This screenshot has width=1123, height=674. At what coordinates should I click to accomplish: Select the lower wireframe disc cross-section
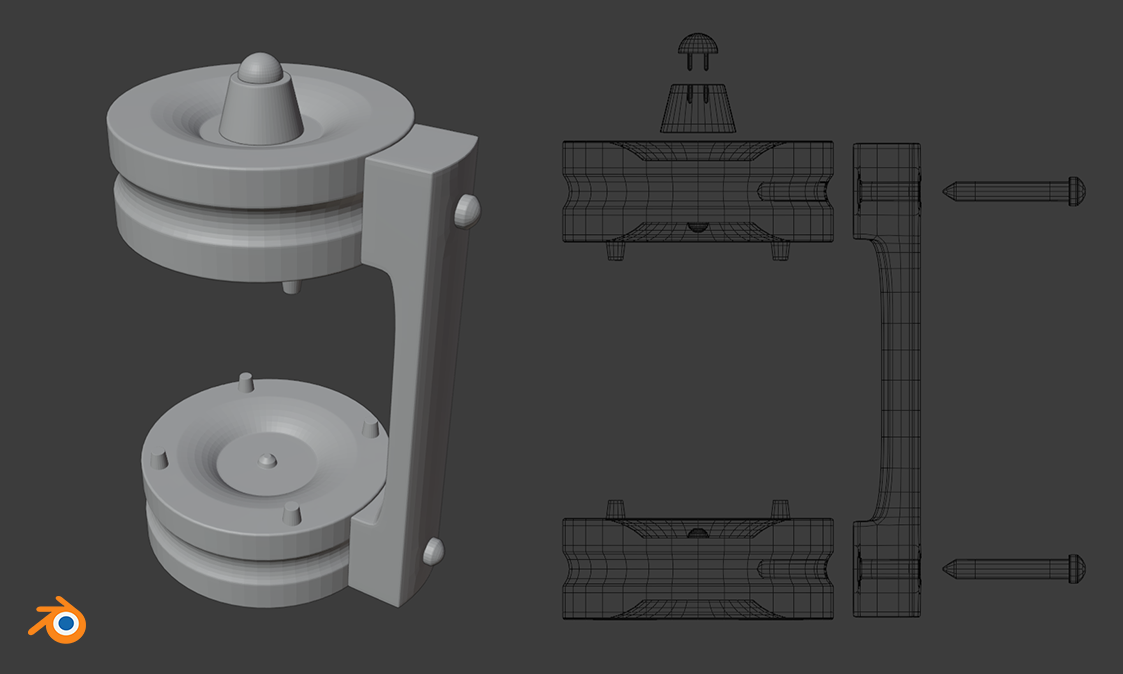[697, 568]
